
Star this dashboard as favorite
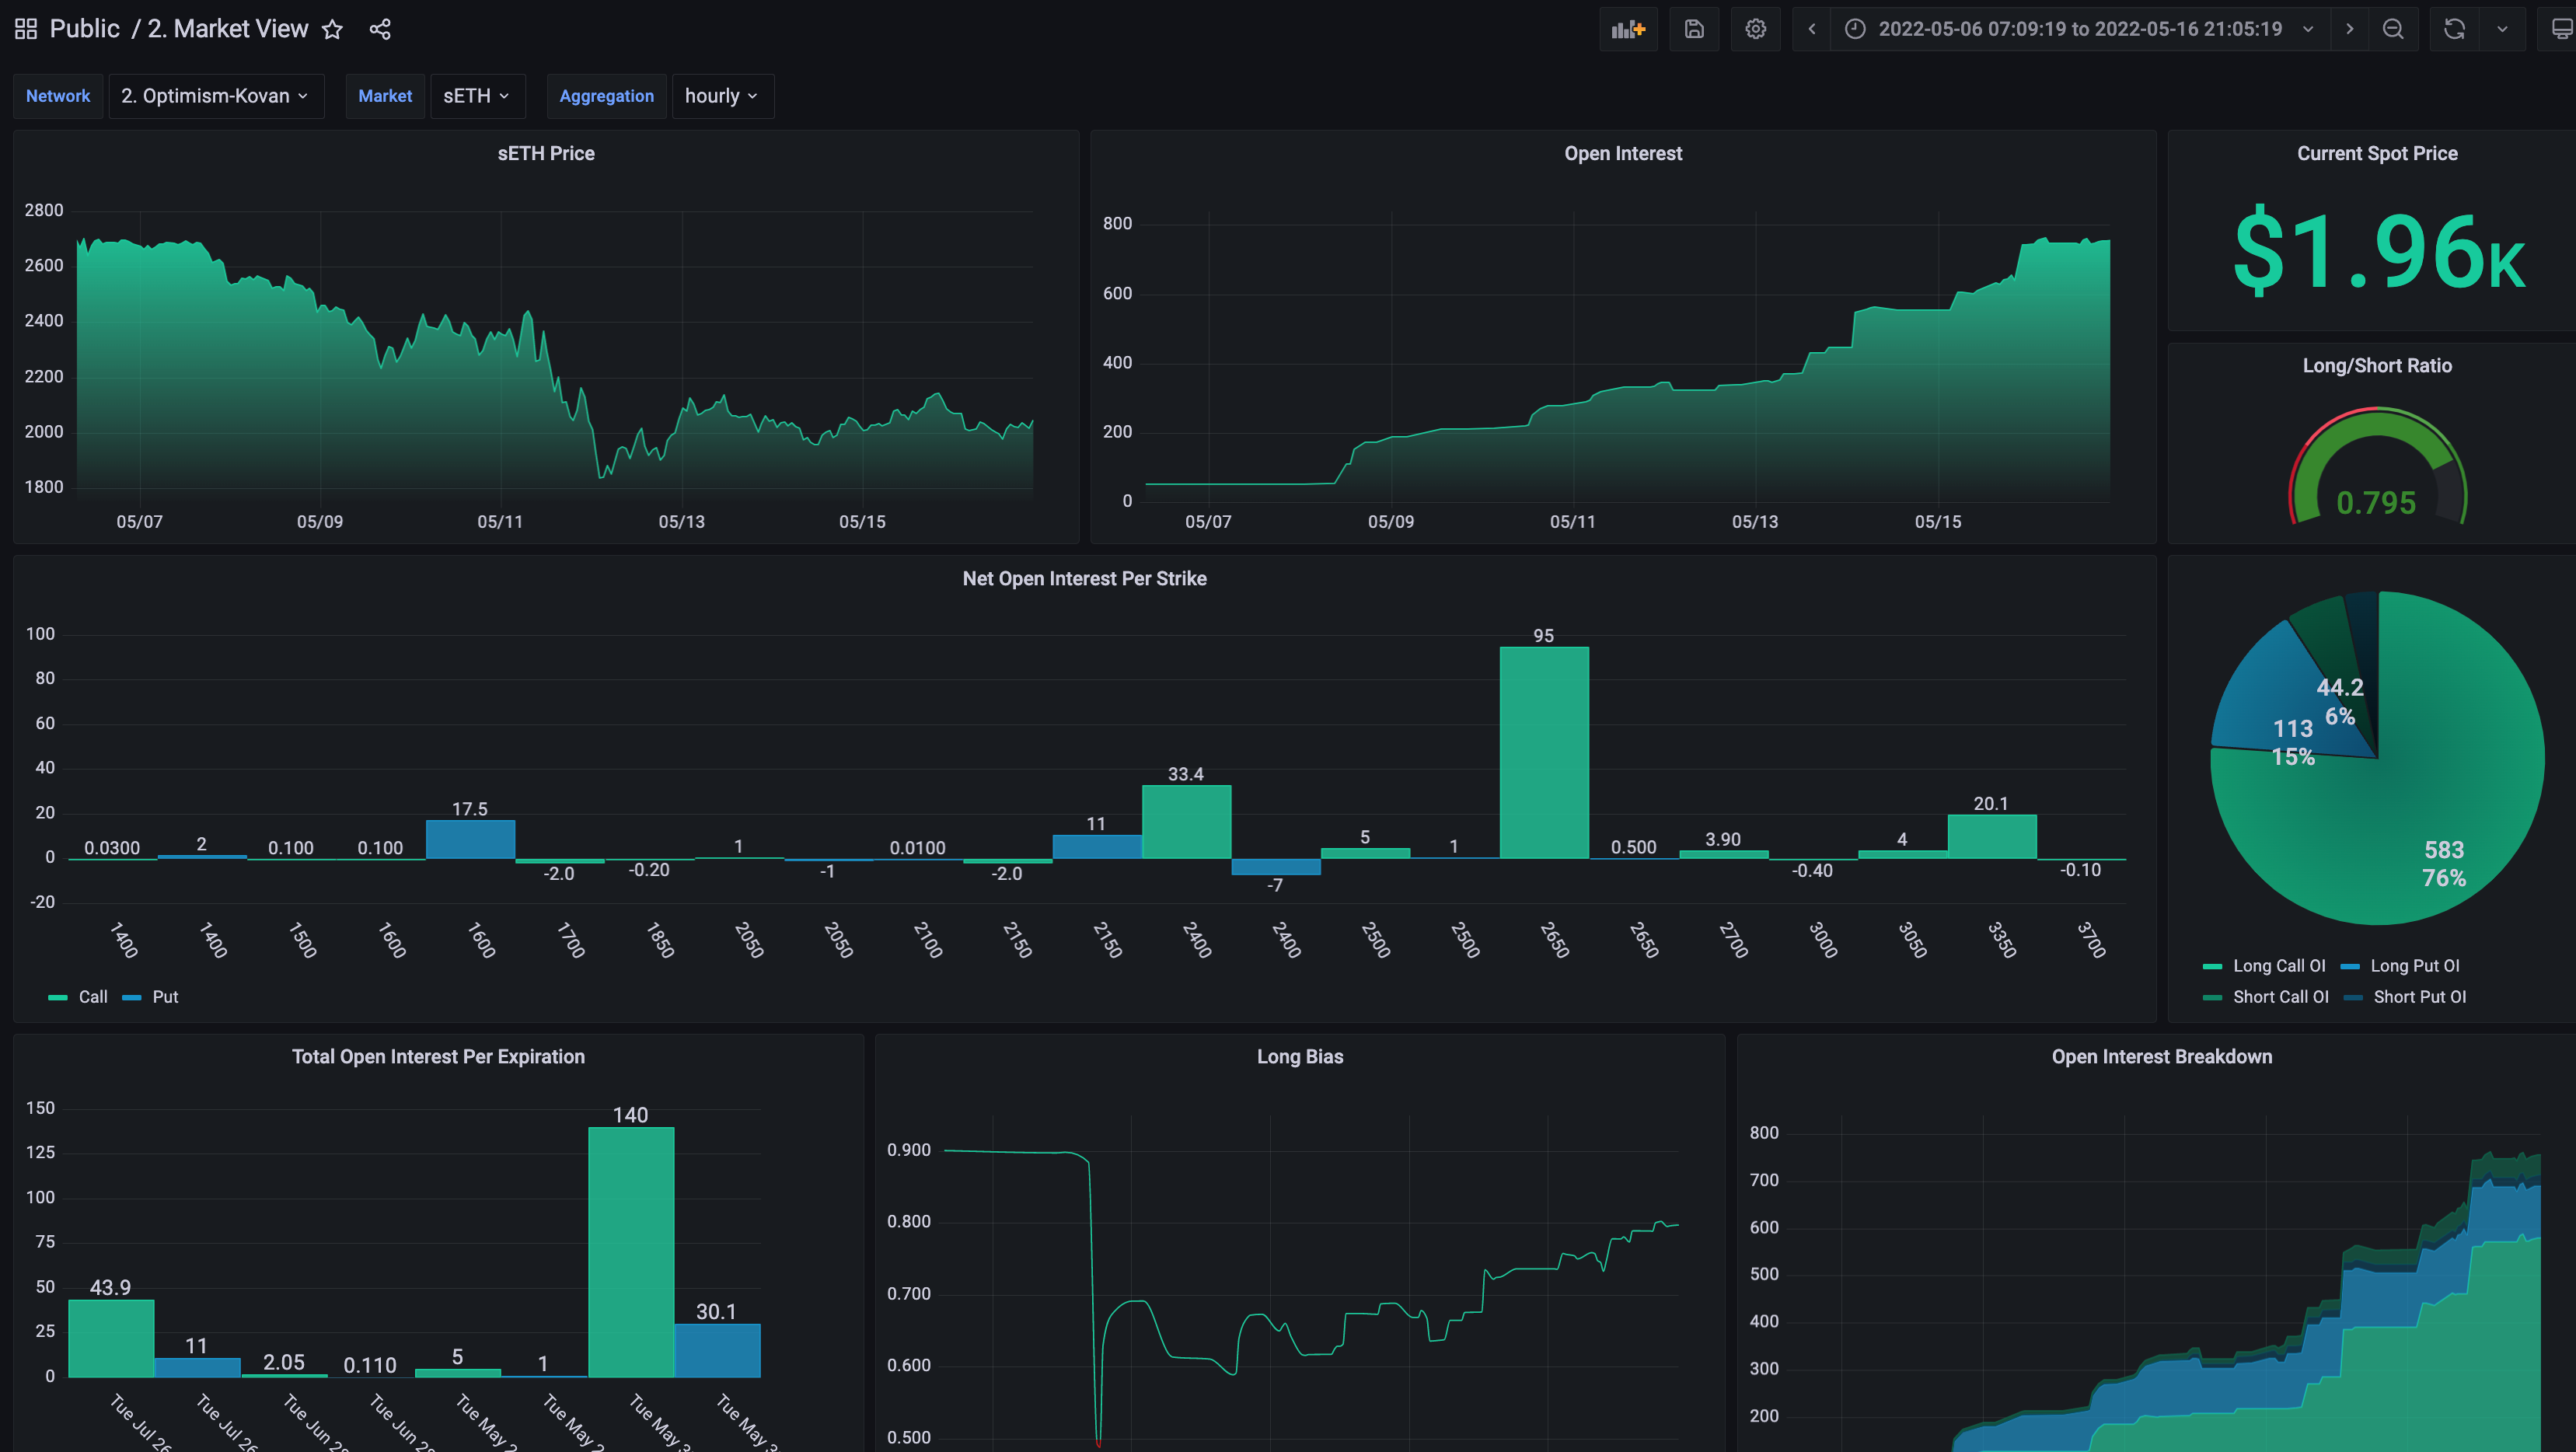point(332,29)
